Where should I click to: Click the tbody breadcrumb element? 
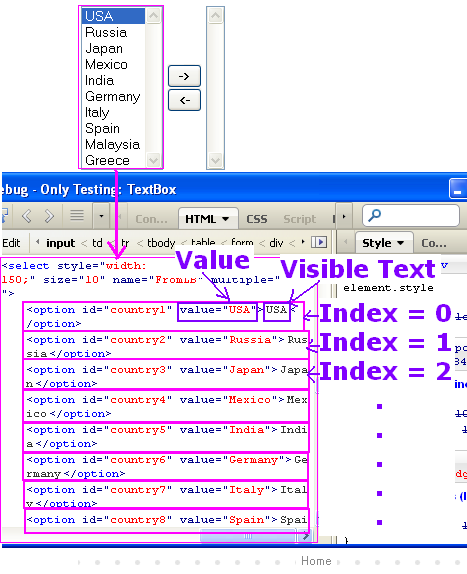(x=161, y=243)
